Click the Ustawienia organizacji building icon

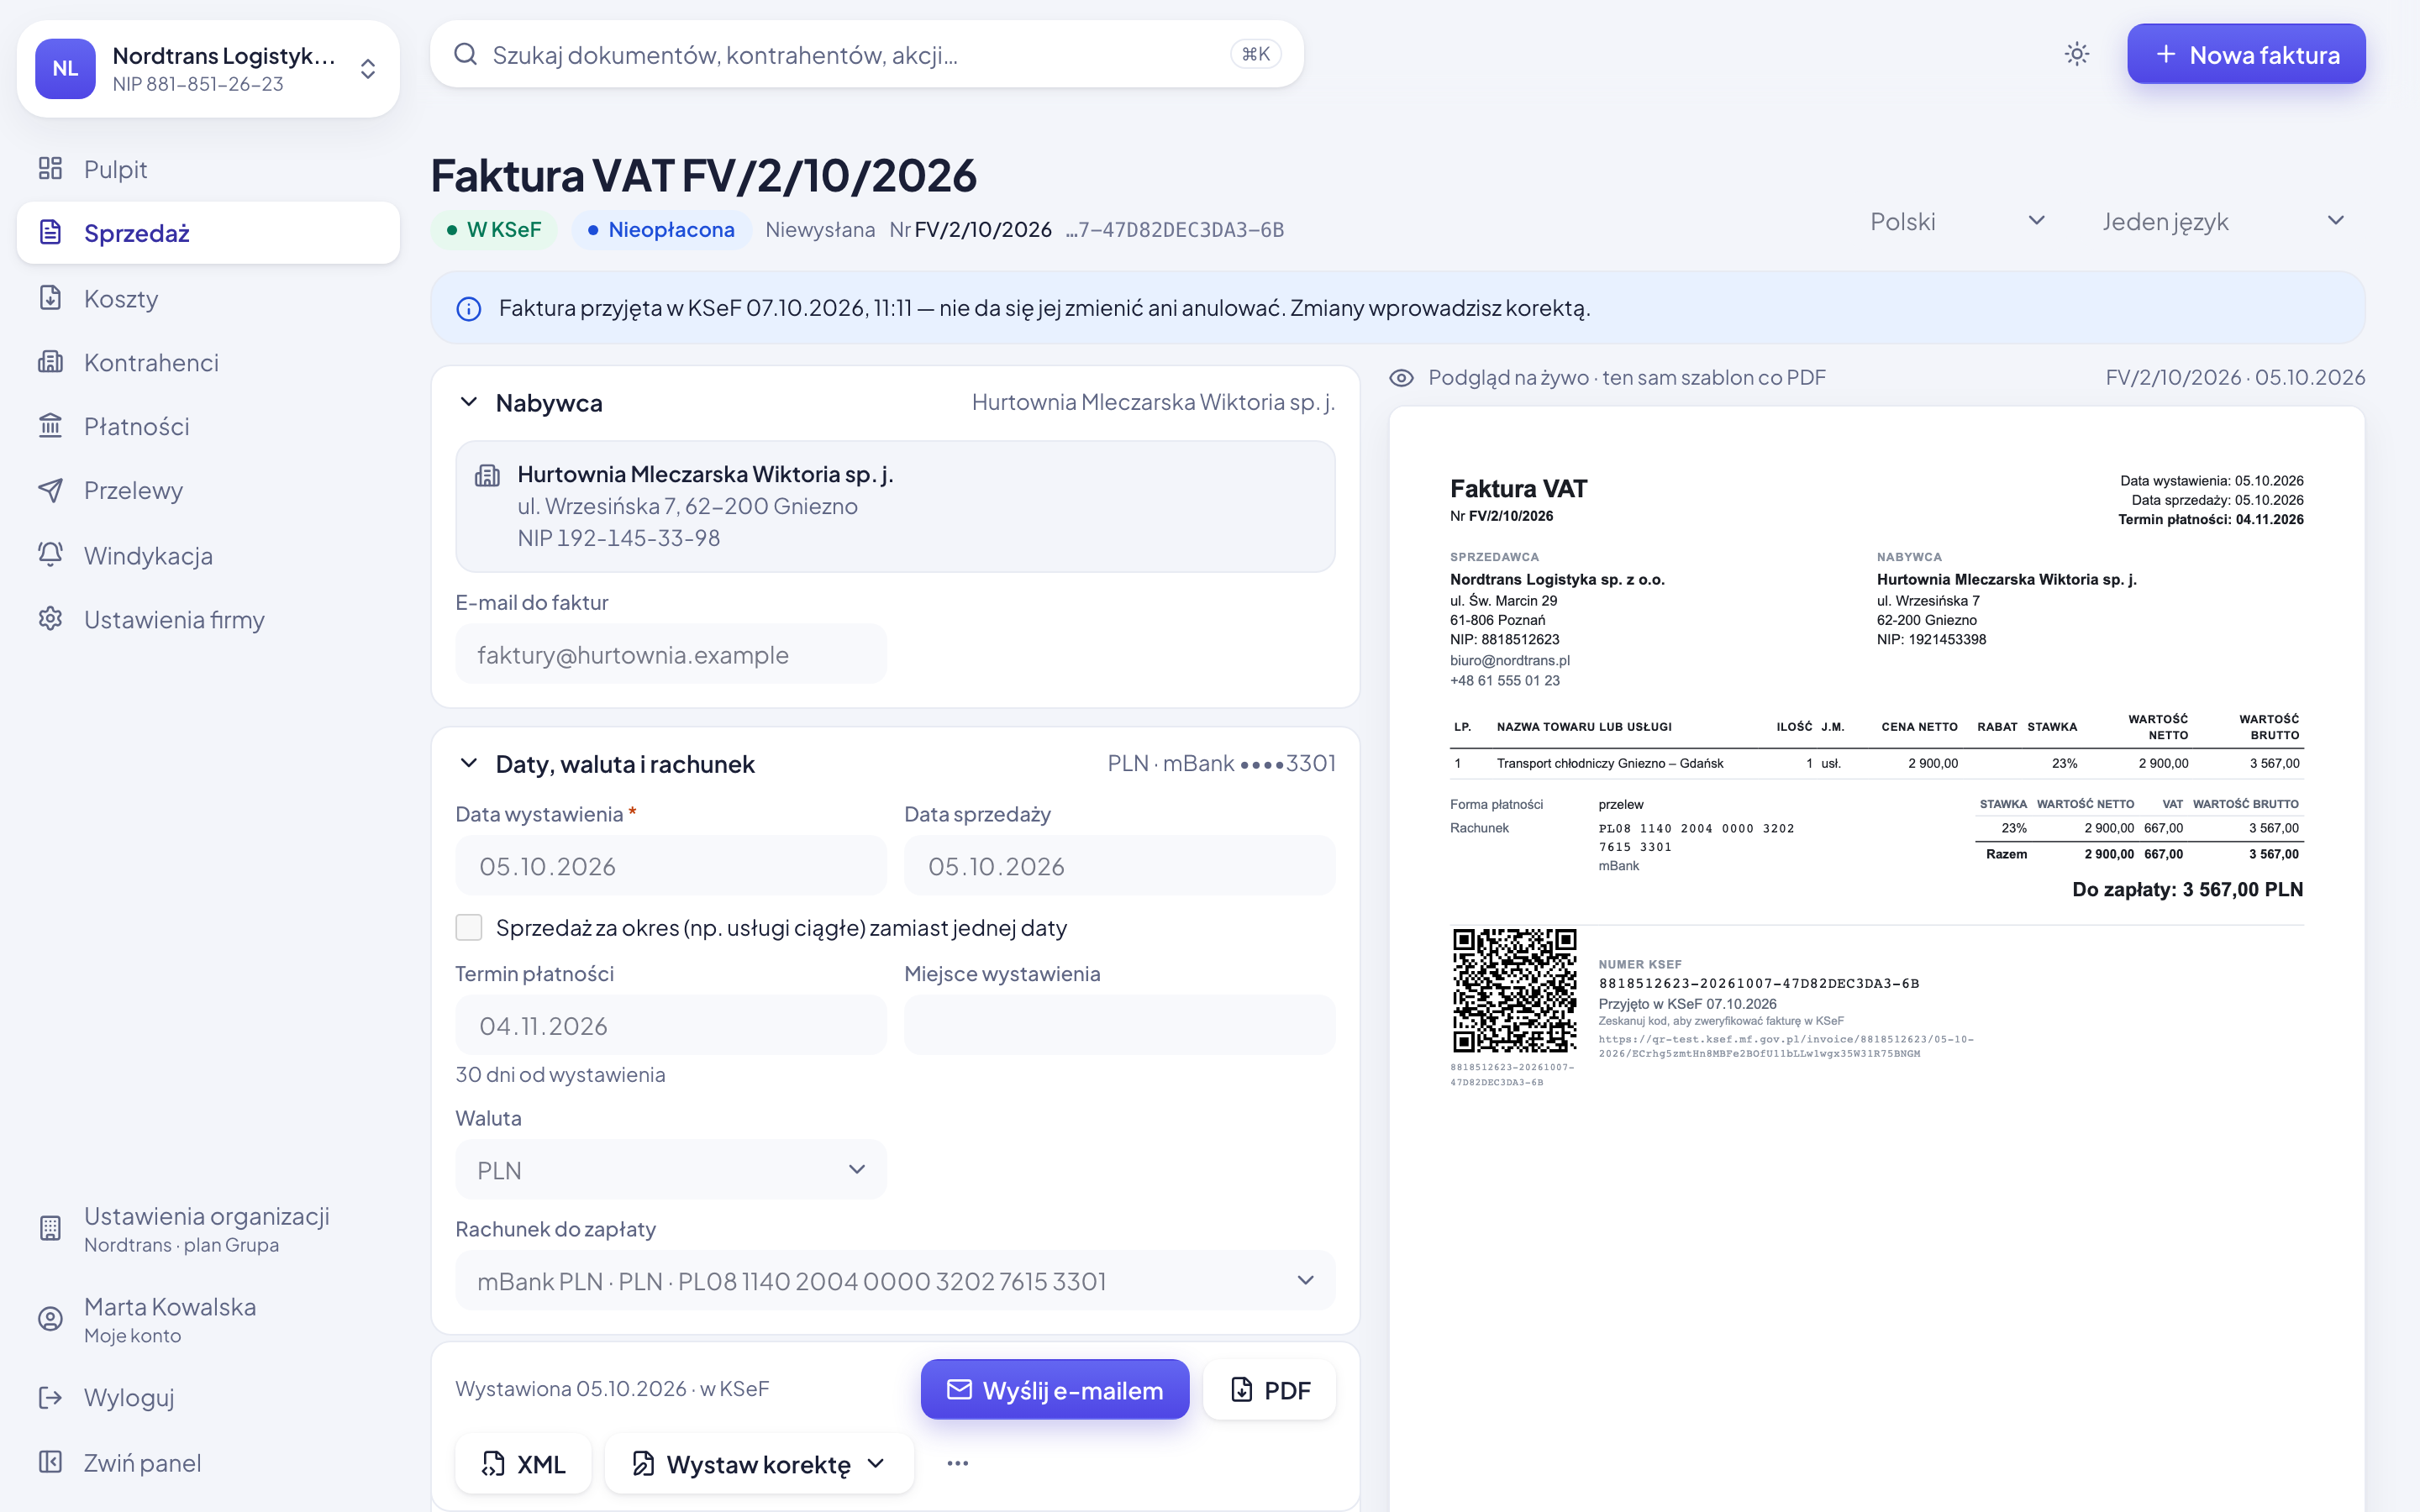point(50,1228)
